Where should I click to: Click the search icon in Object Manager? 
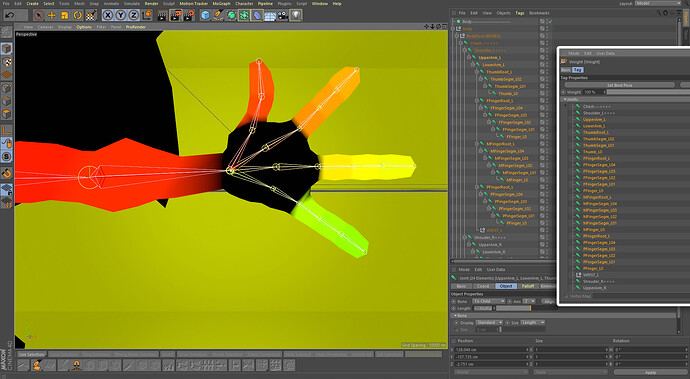pos(659,13)
